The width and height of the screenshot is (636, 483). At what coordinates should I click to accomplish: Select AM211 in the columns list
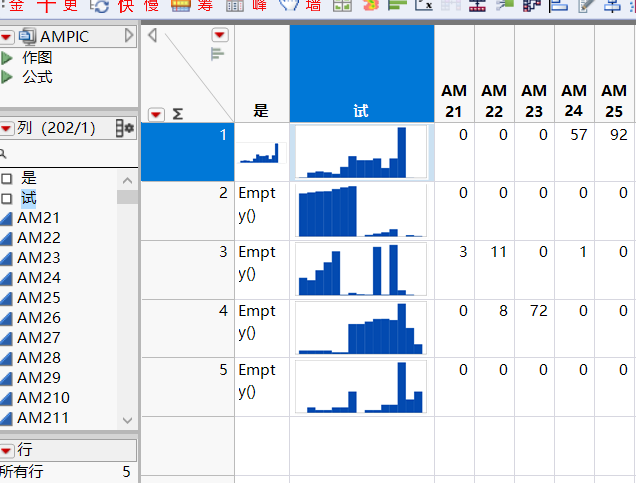coord(43,418)
